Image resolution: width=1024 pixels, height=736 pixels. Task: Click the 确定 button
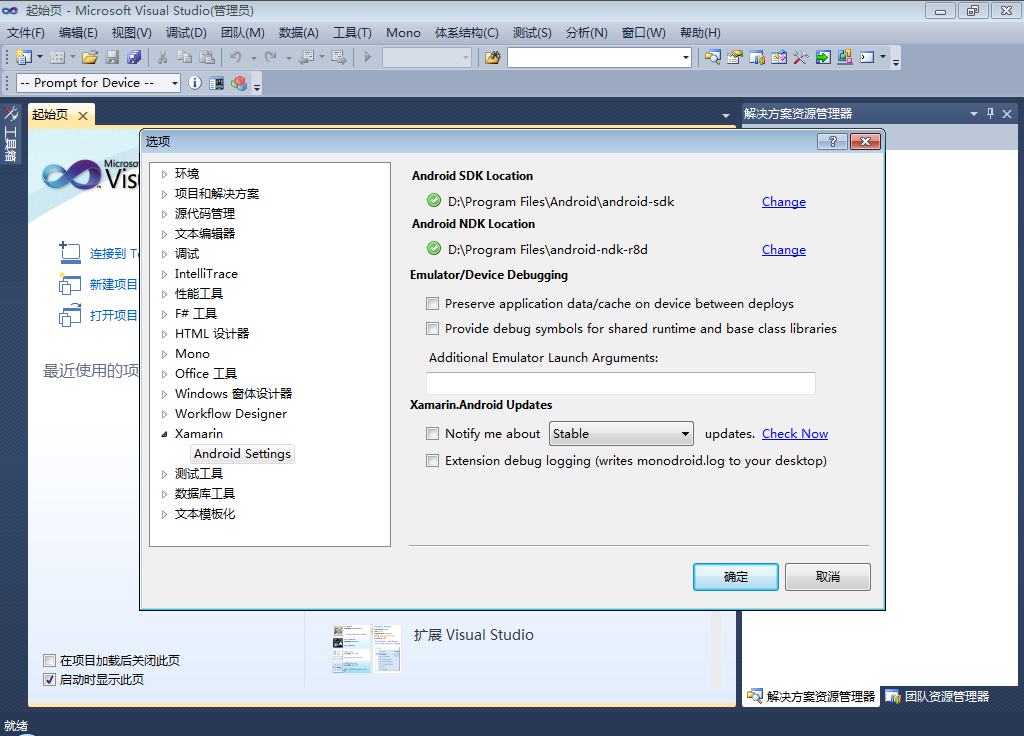point(735,577)
